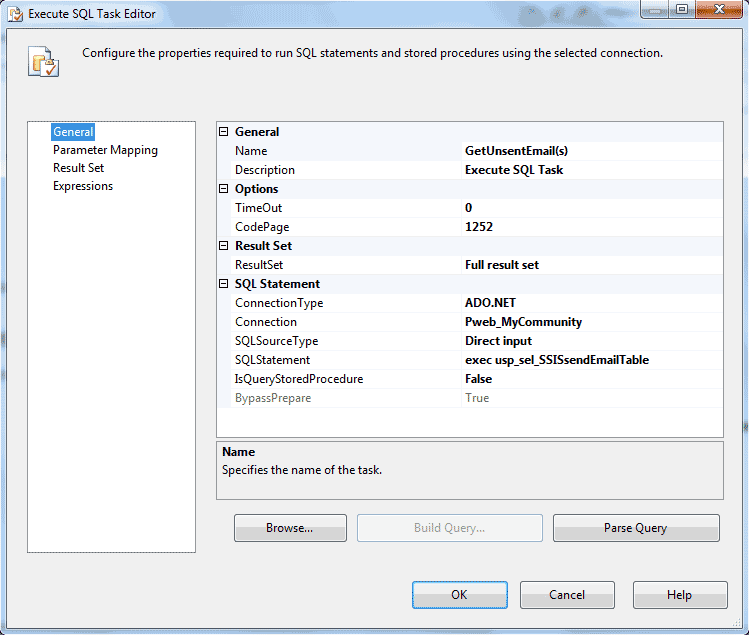
Task: Switch to the Result Set page
Action: coord(78,168)
